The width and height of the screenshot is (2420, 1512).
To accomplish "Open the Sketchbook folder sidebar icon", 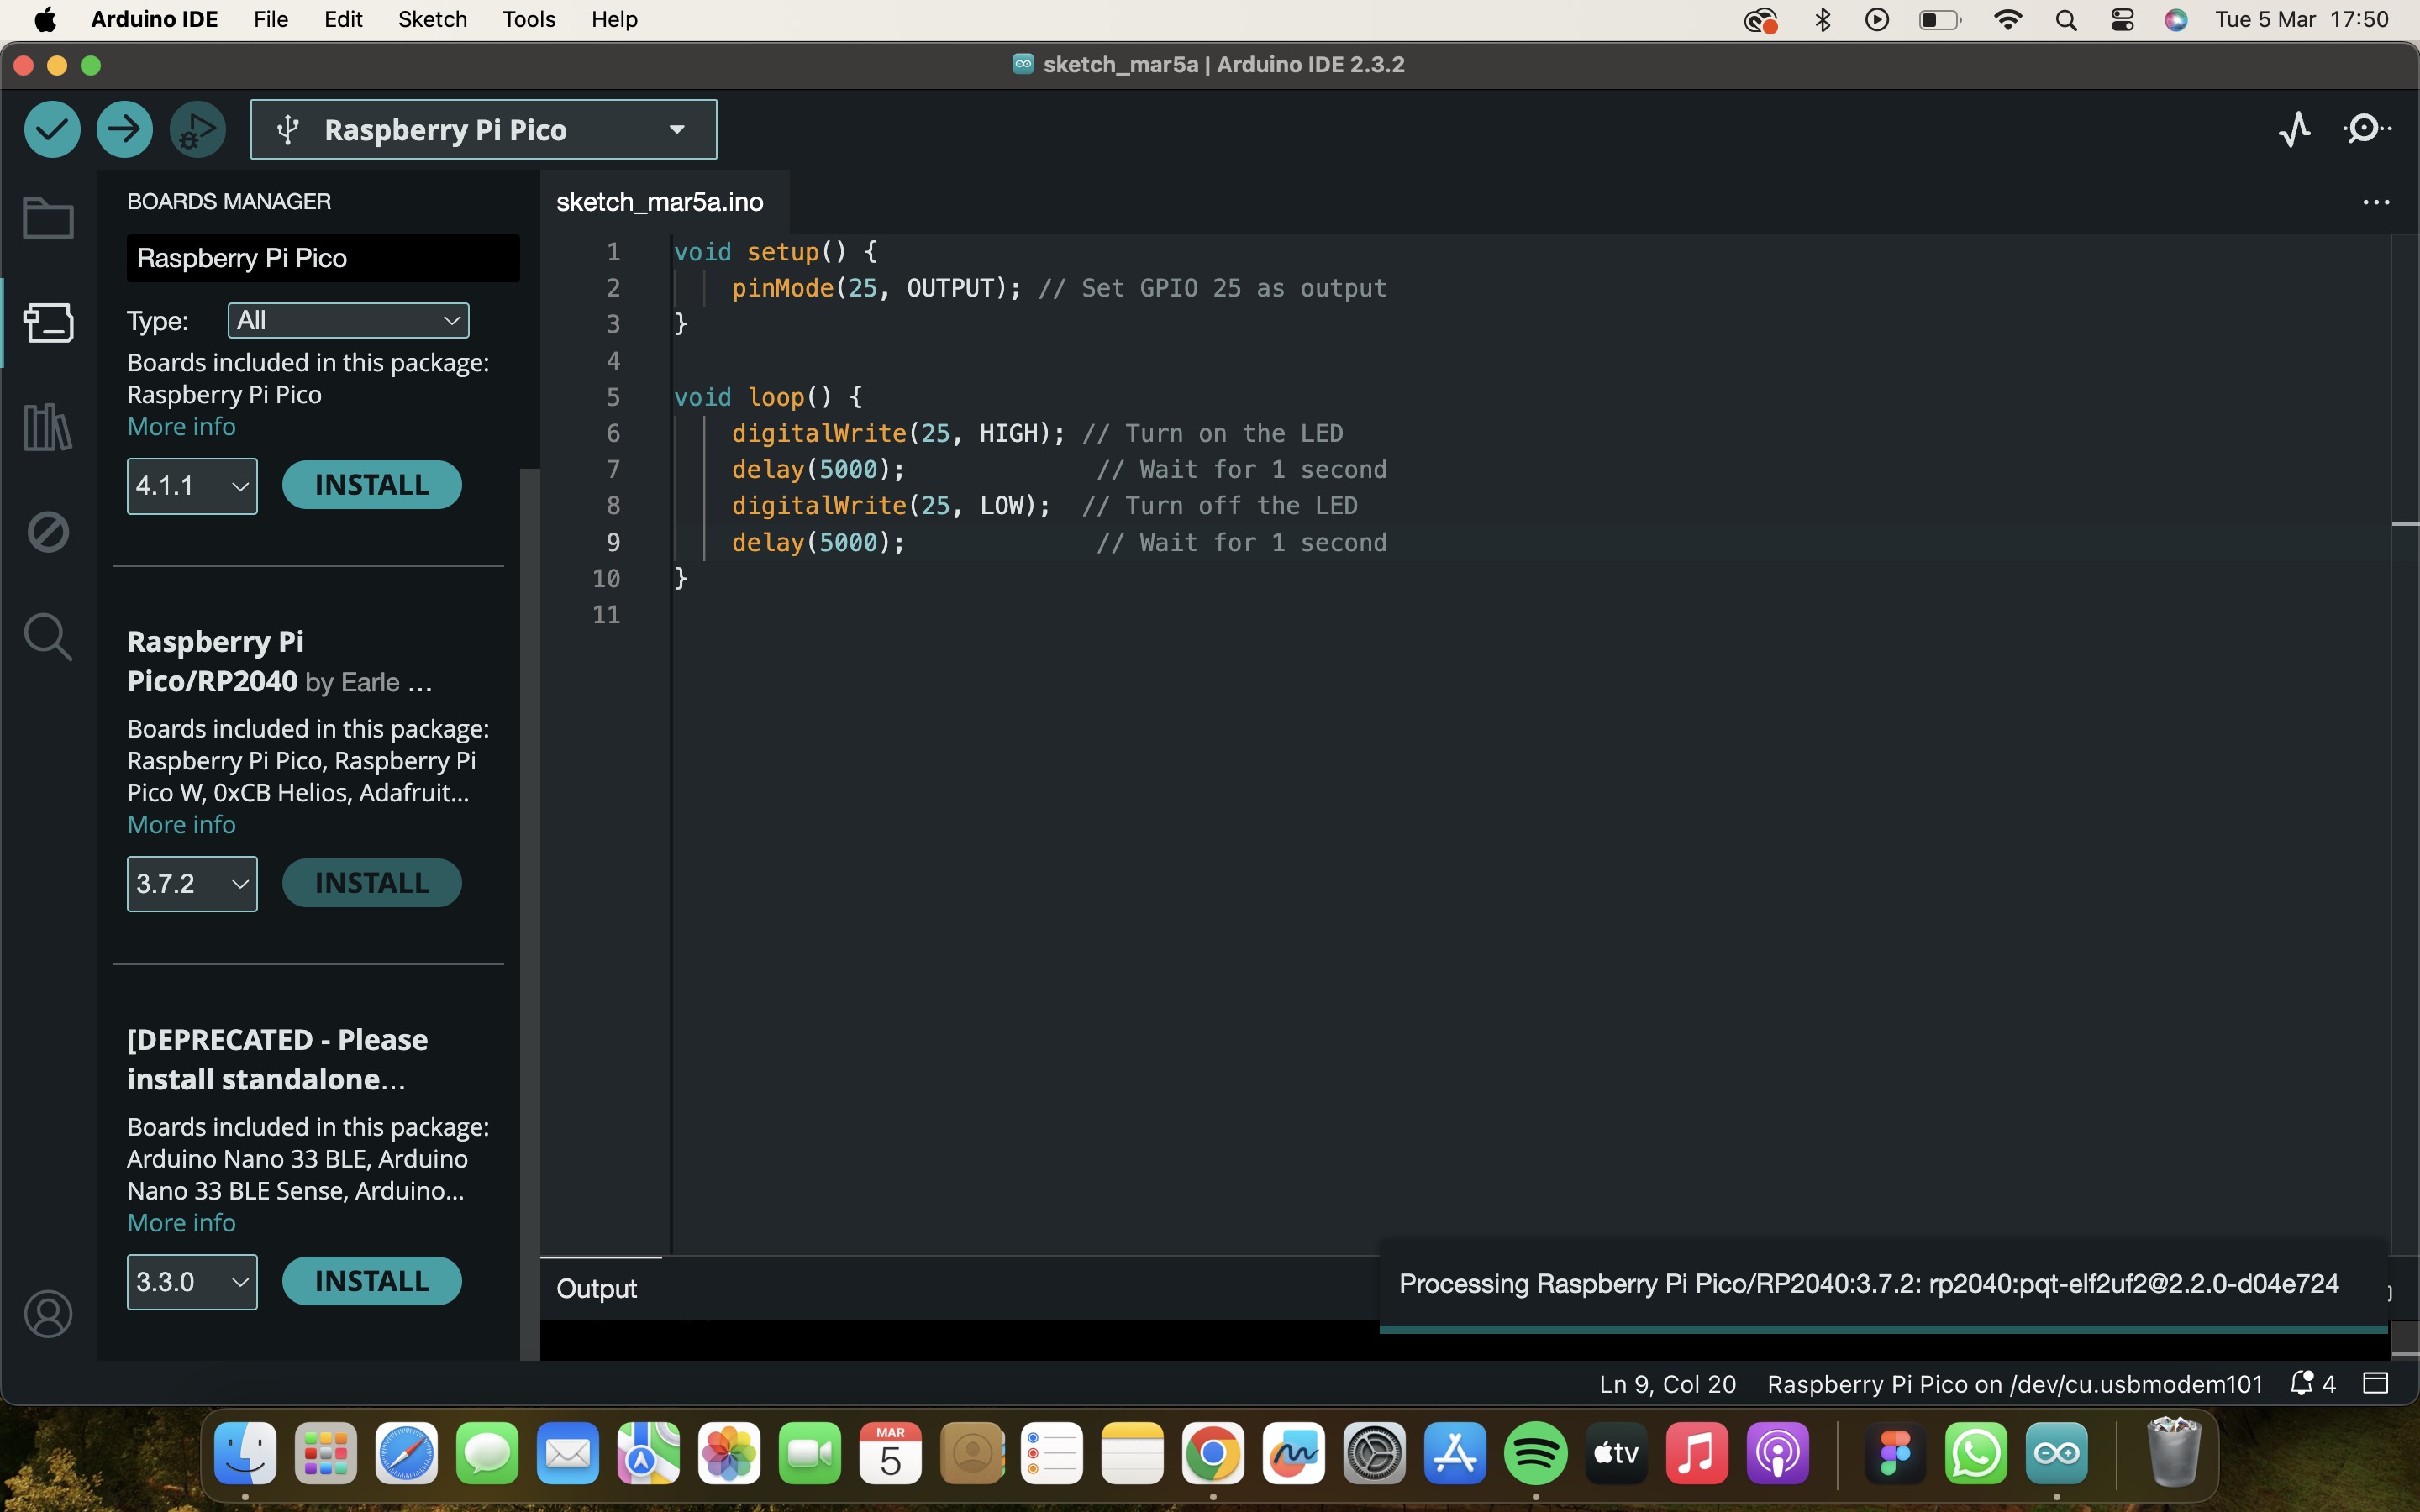I will pyautogui.click(x=48, y=217).
